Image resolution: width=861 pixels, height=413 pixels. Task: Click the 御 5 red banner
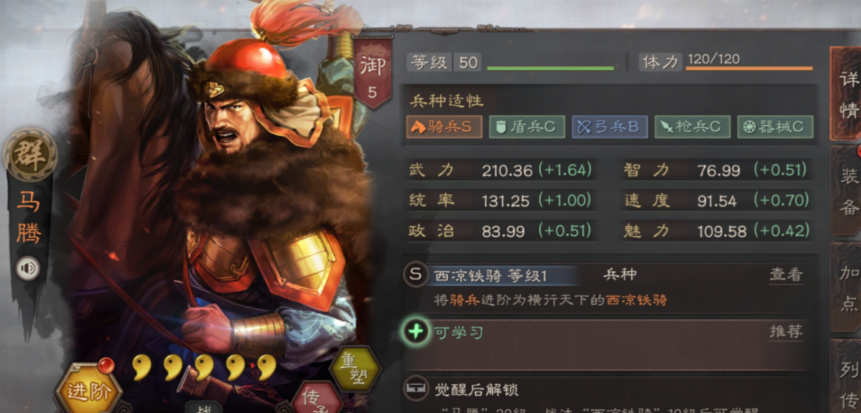373,72
